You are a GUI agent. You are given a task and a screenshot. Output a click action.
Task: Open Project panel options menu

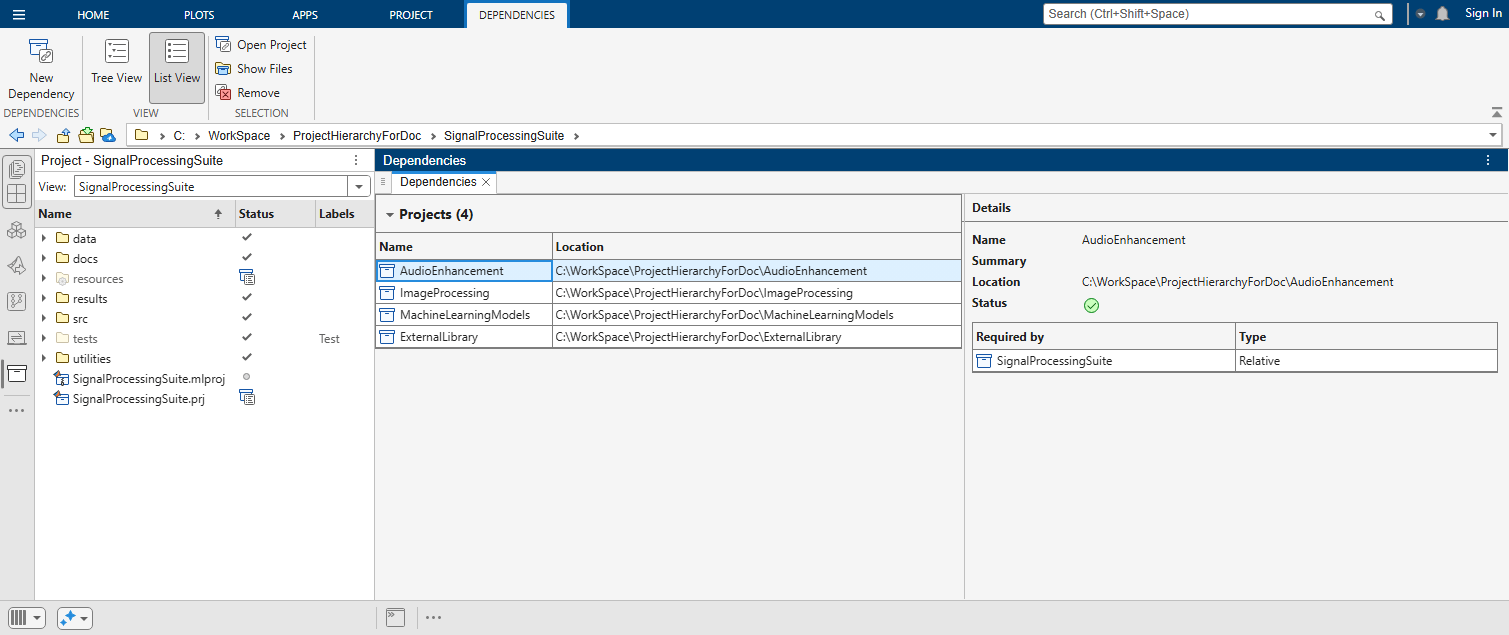pos(355,160)
